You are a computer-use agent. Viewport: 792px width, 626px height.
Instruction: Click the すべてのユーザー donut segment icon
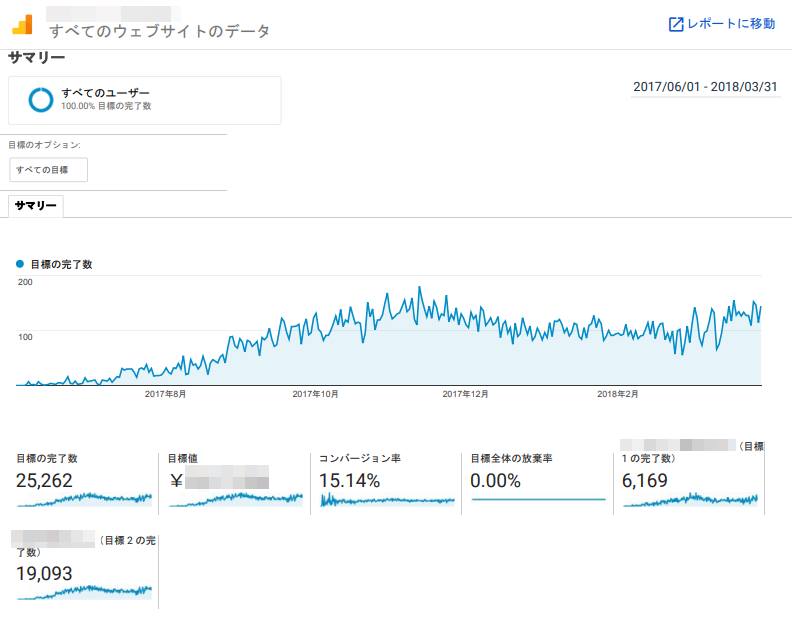coord(41,99)
